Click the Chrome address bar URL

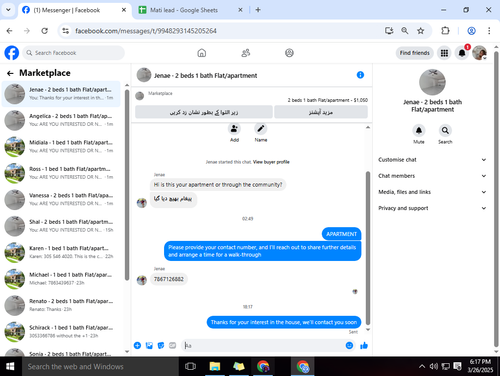[x=146, y=31]
